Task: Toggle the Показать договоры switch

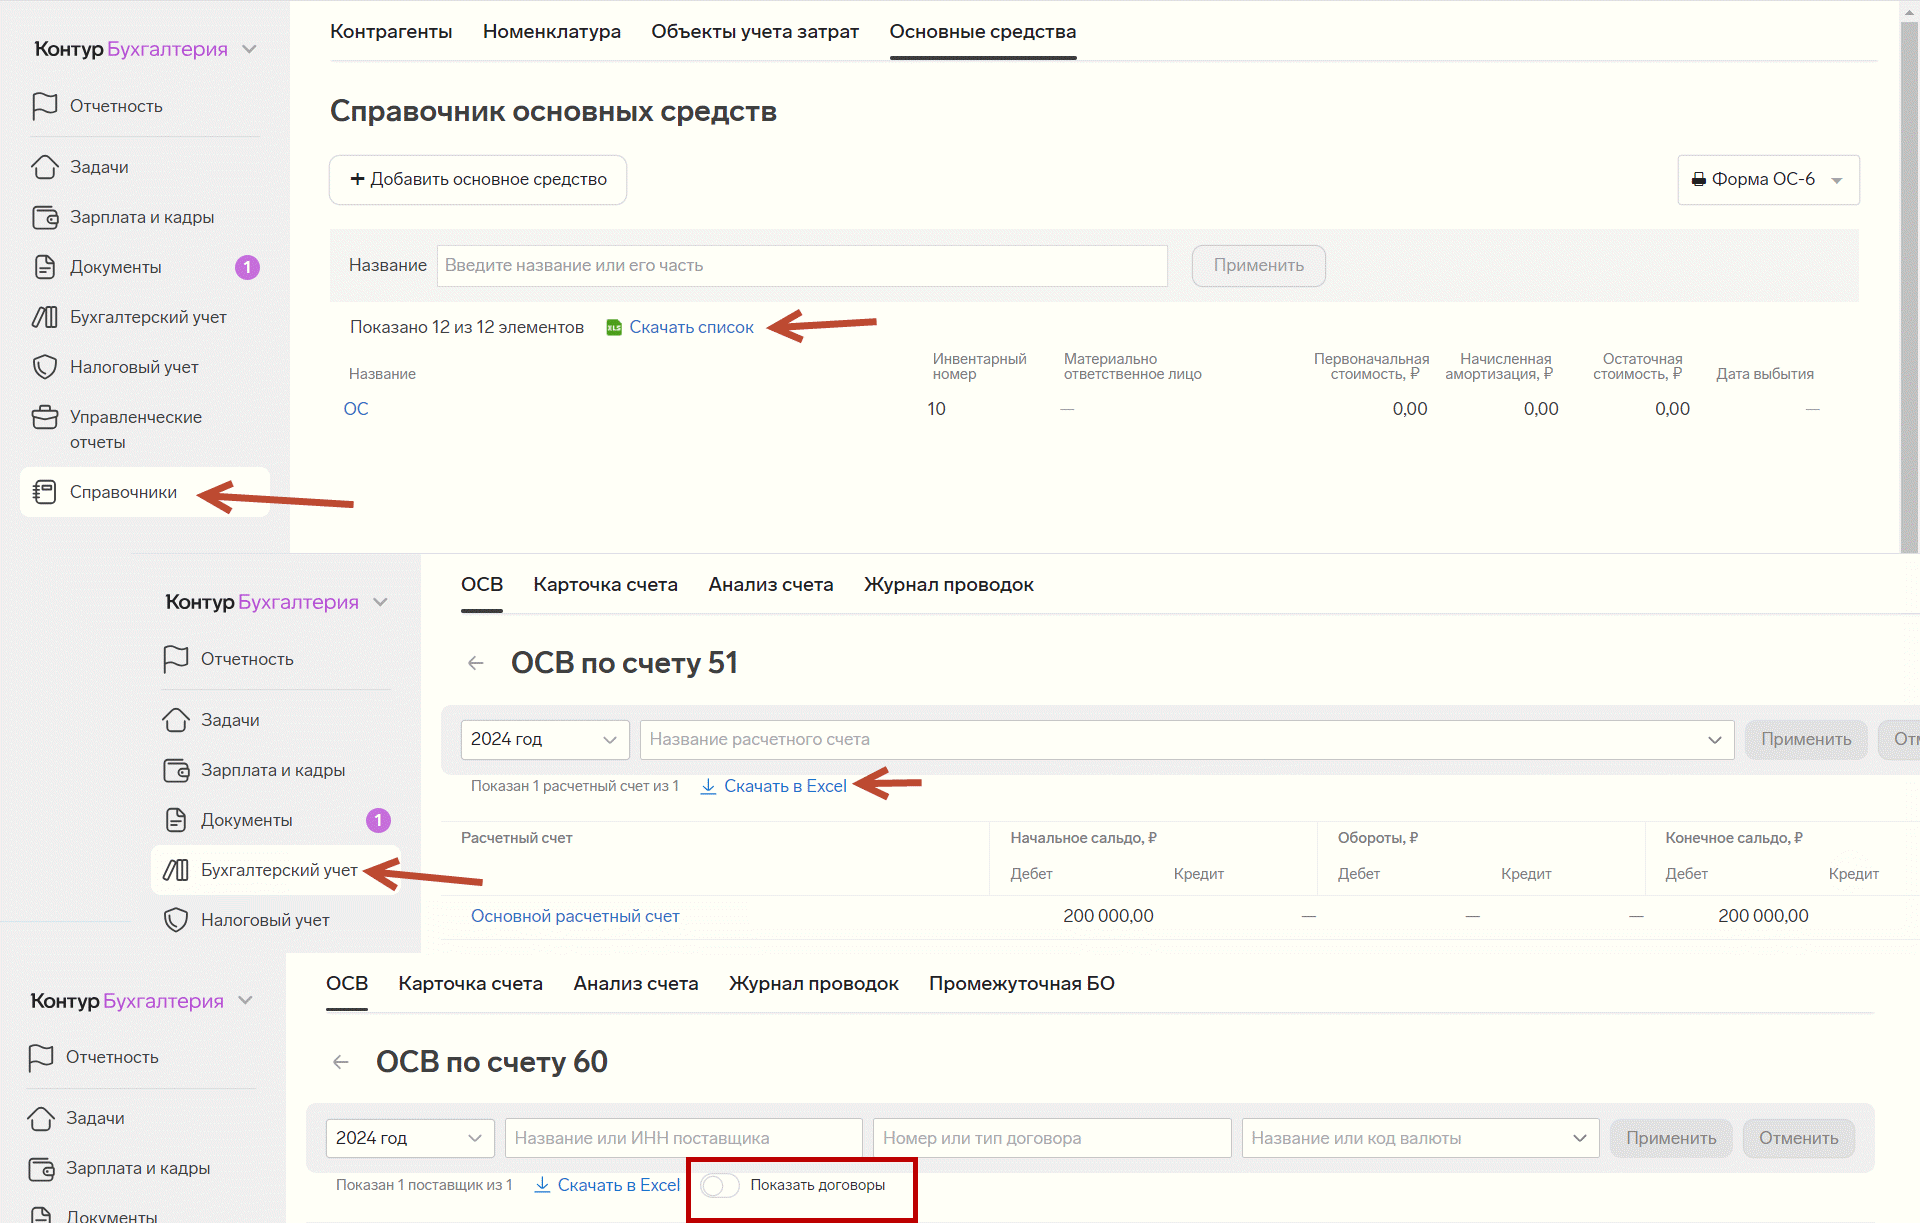Action: [x=720, y=1185]
